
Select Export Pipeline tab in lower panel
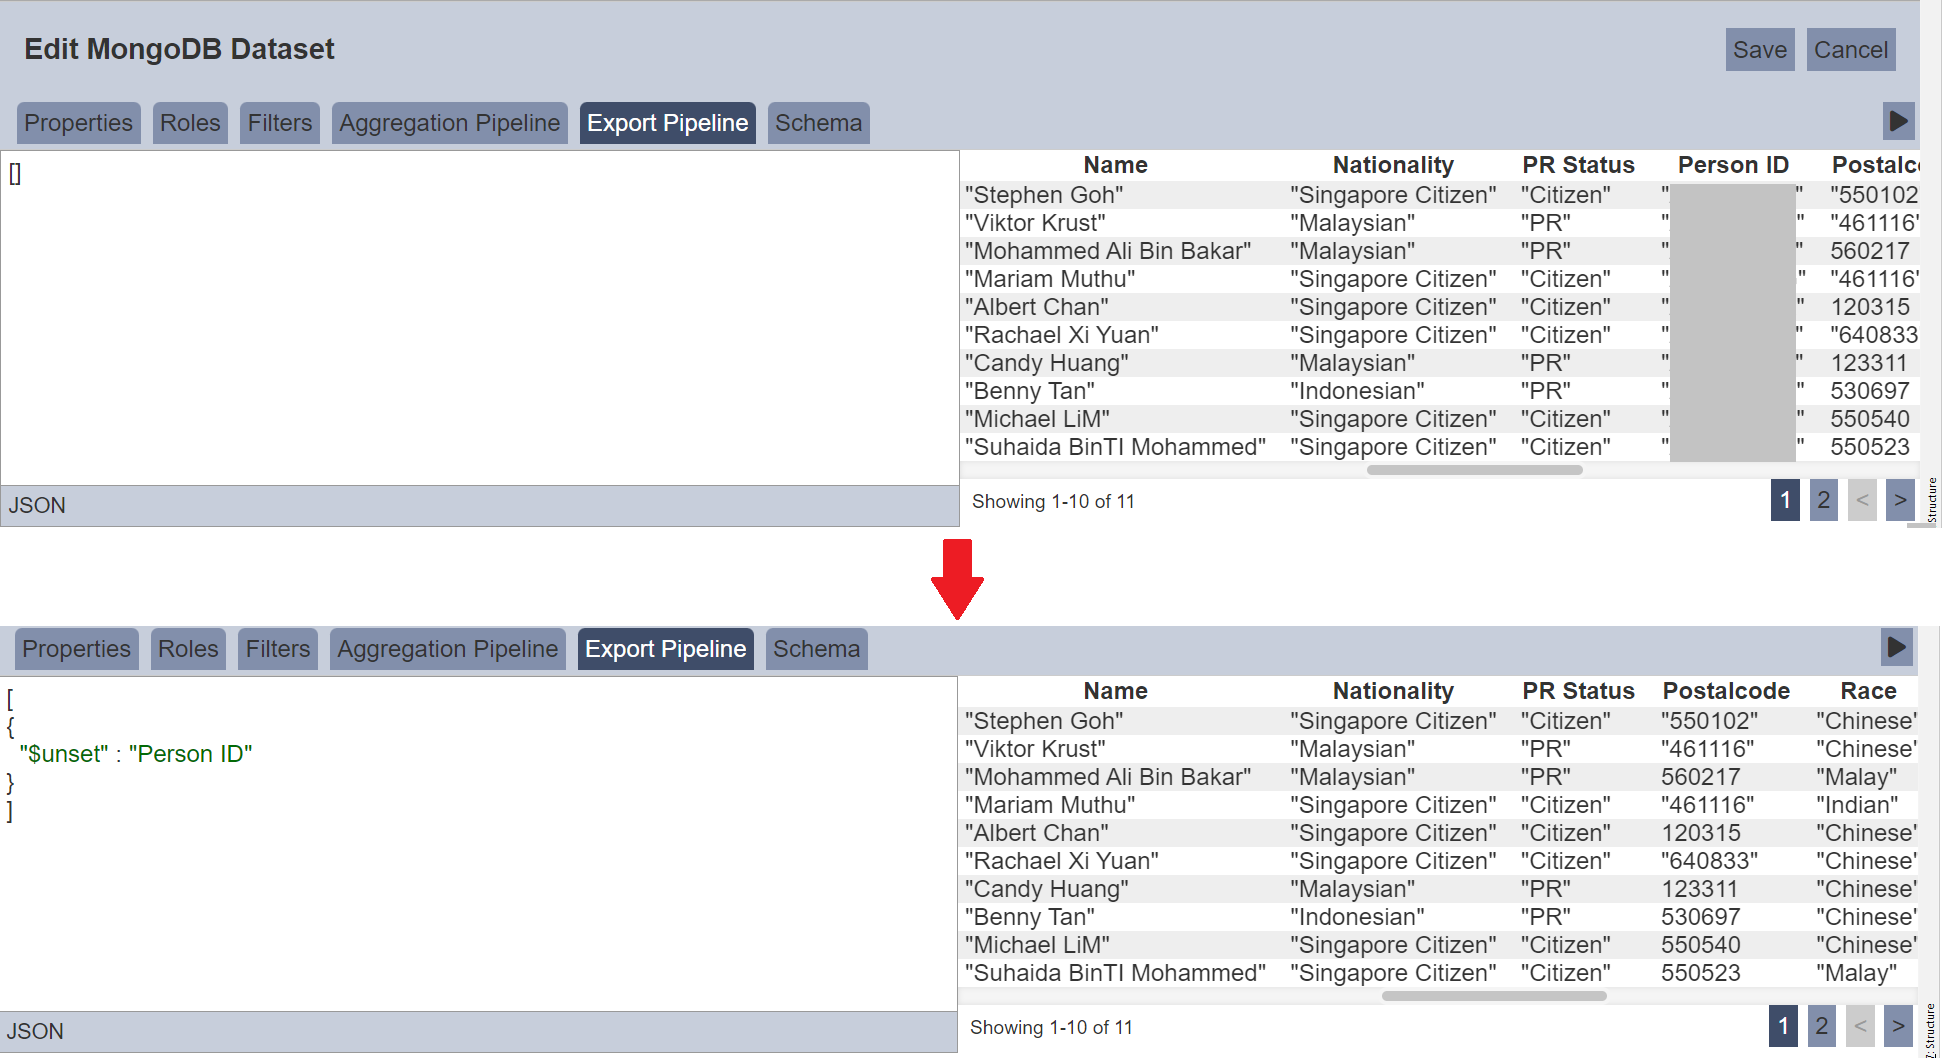tap(666, 649)
